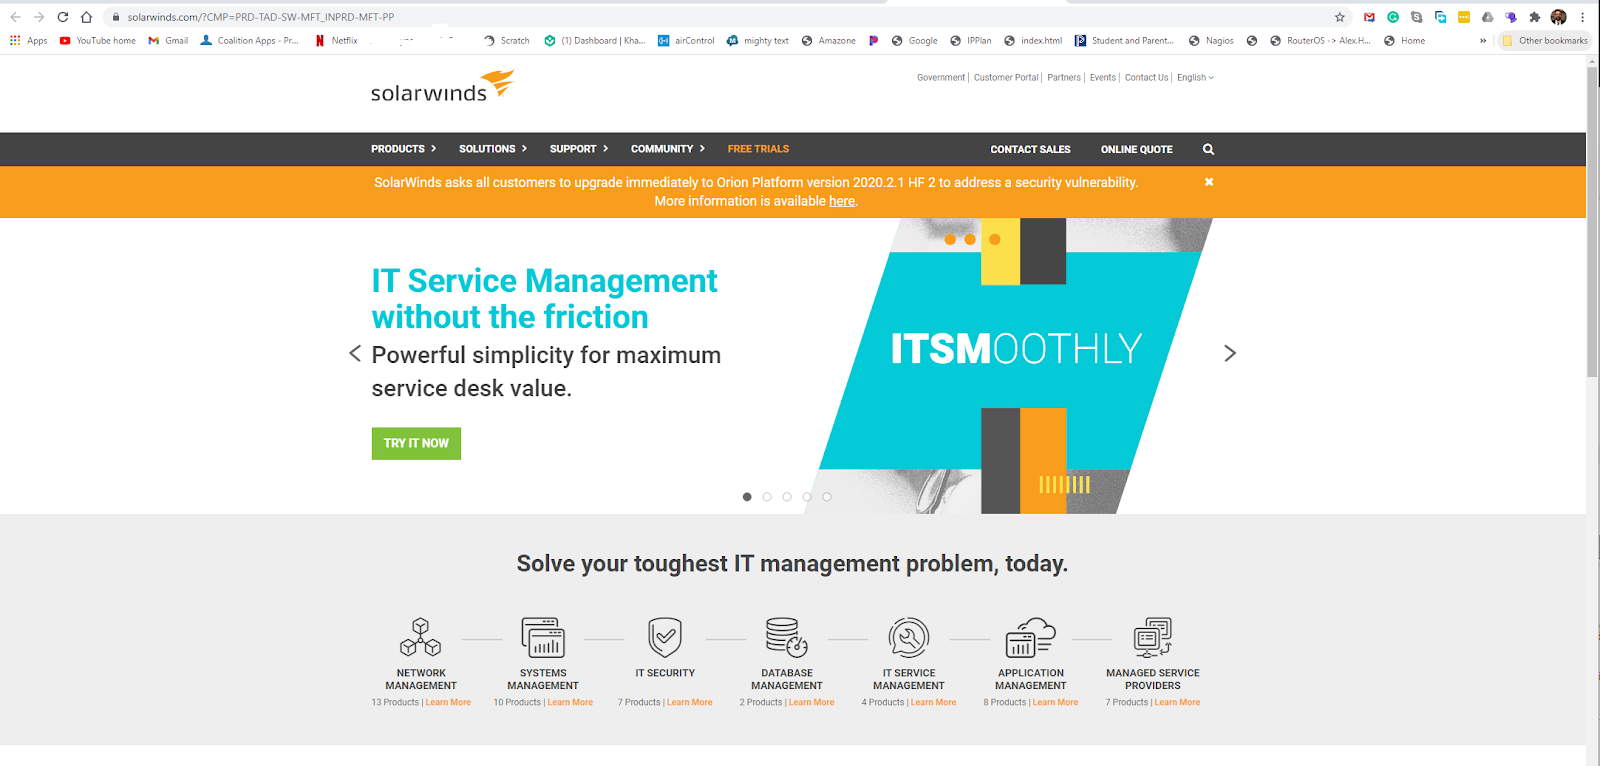Screen dimensions: 1600x766
Task: Open the English language dropdown
Action: click(1195, 78)
